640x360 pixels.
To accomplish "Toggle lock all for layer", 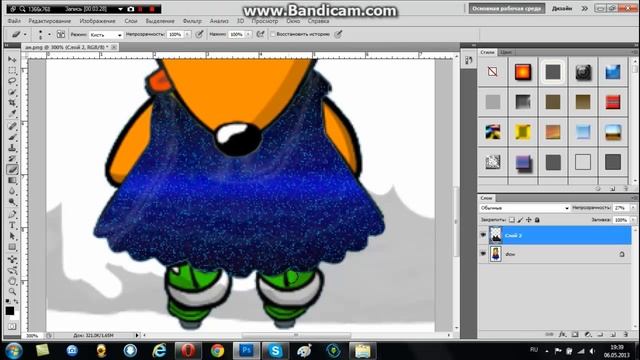I will click(537, 220).
